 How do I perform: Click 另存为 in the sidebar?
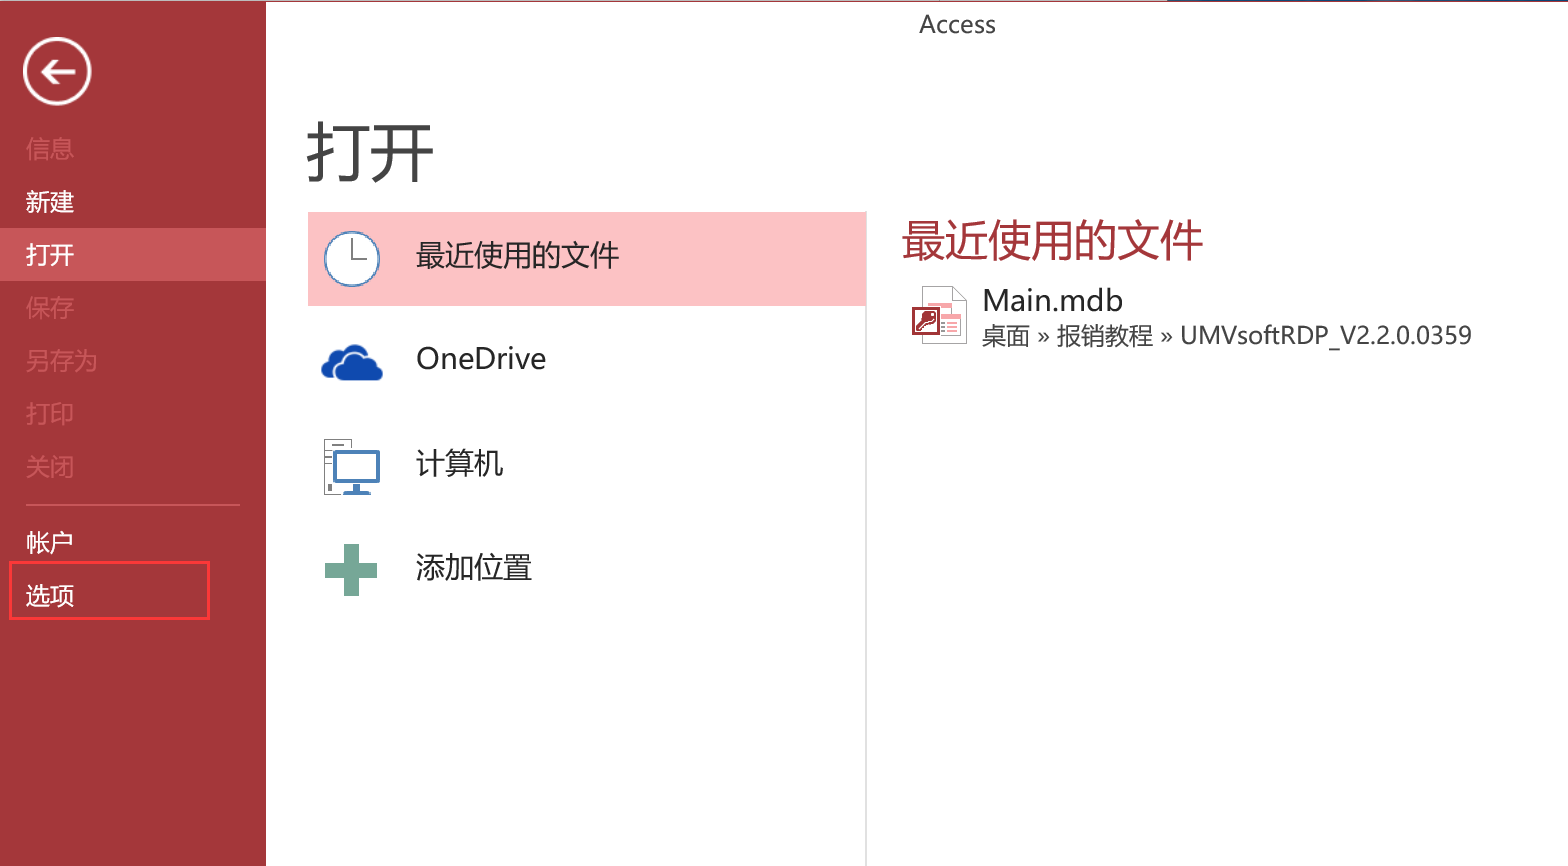[133, 361]
